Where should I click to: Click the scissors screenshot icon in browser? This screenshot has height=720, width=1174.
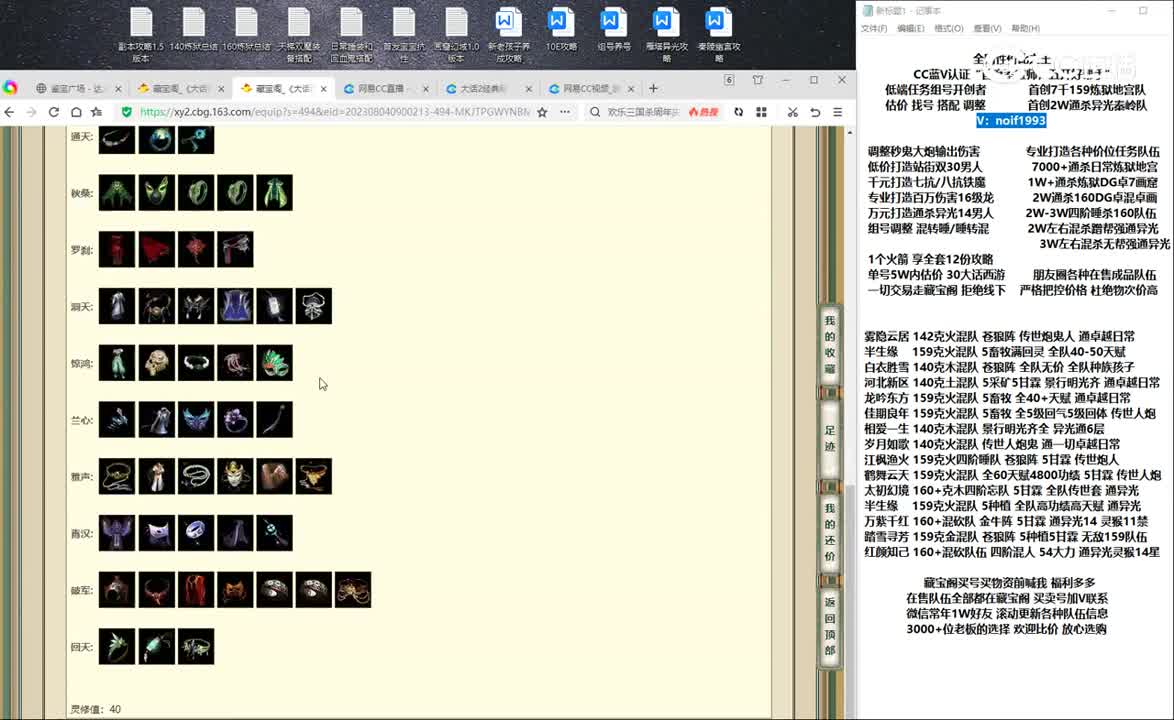pos(792,112)
